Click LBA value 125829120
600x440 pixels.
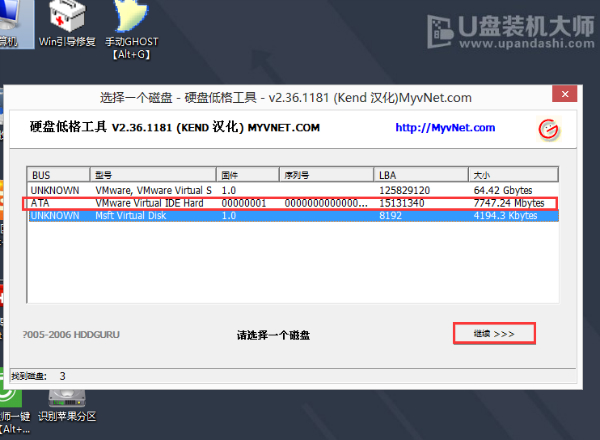click(x=404, y=190)
